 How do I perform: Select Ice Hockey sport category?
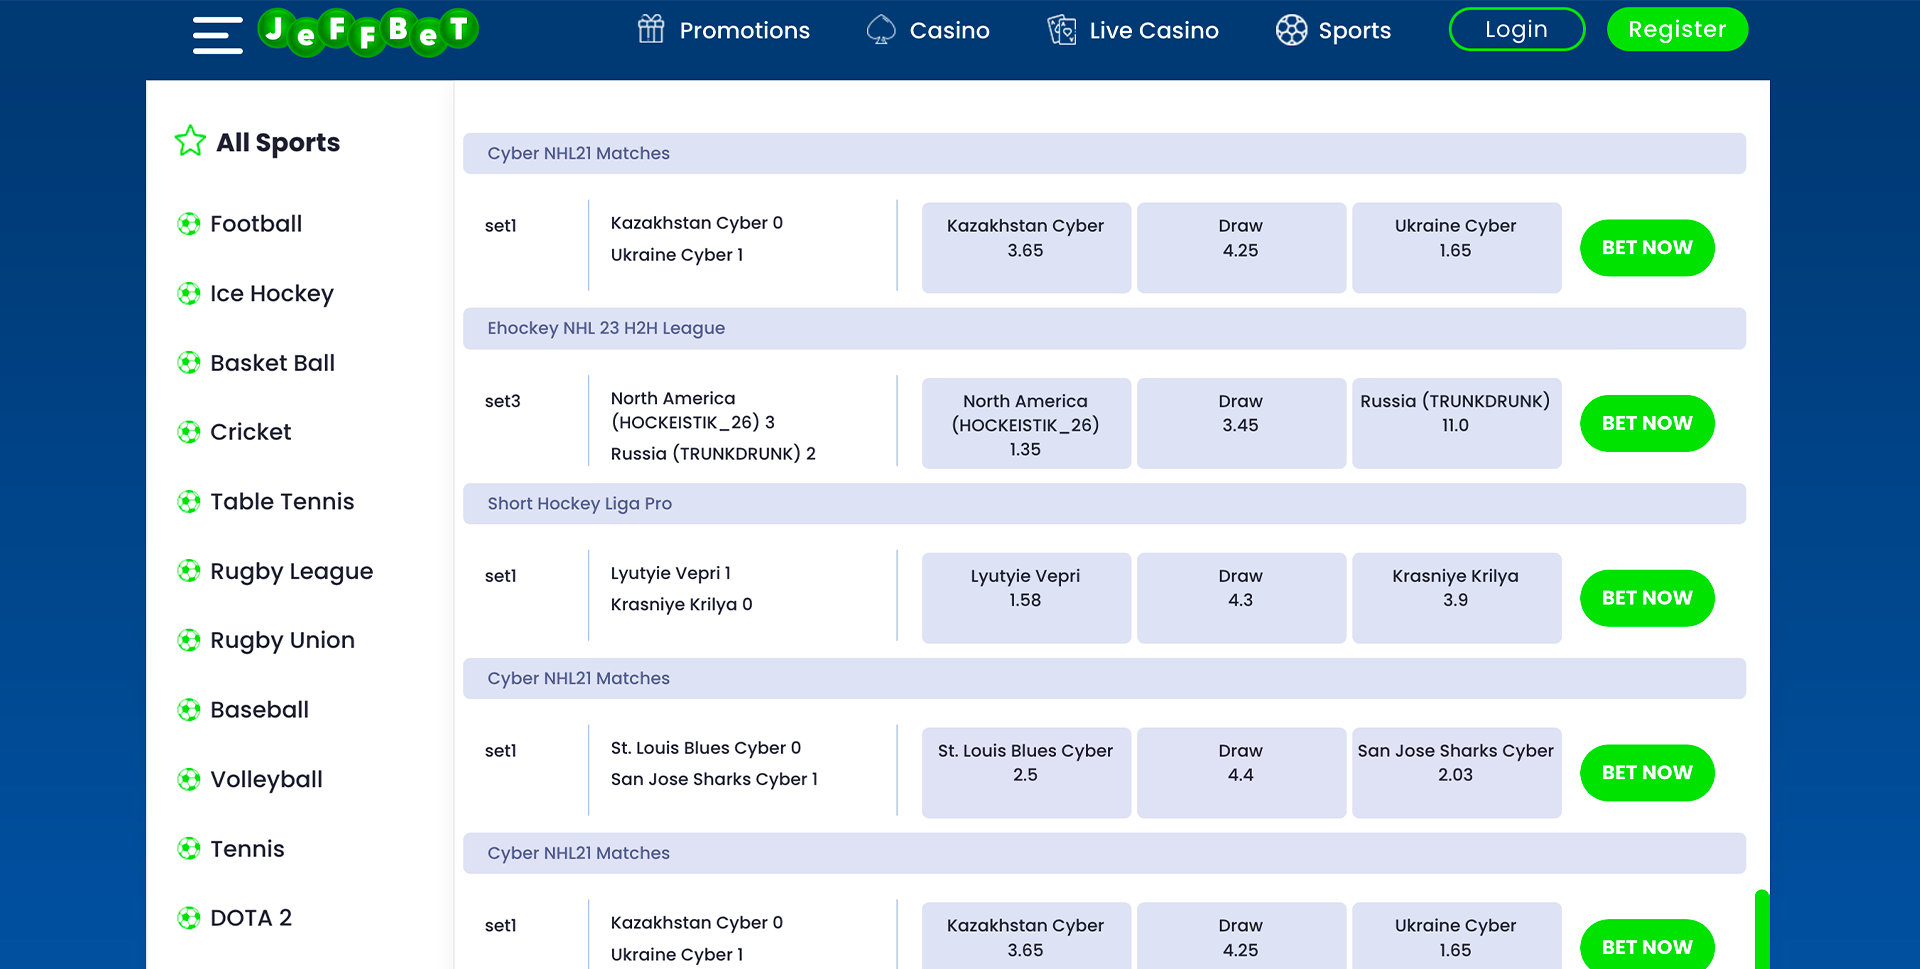[272, 294]
